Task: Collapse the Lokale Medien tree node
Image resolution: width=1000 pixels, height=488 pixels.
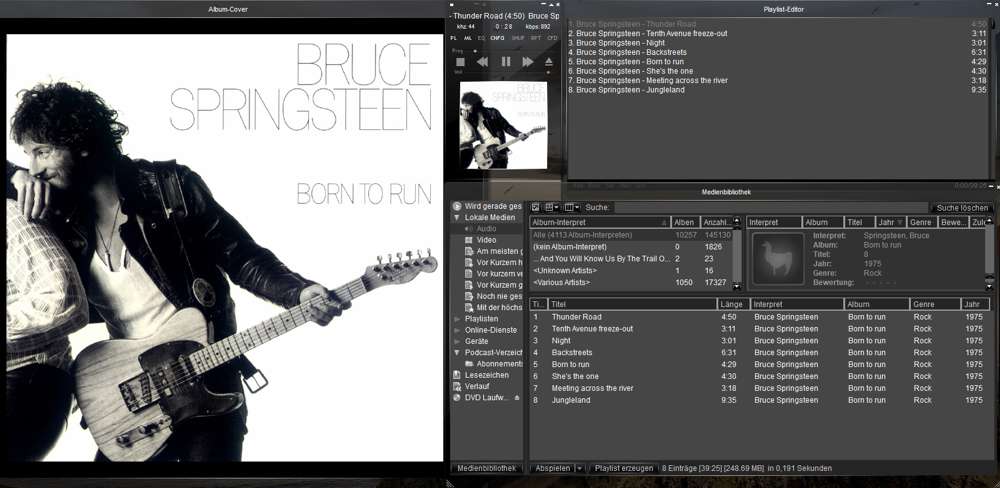Action: point(457,217)
